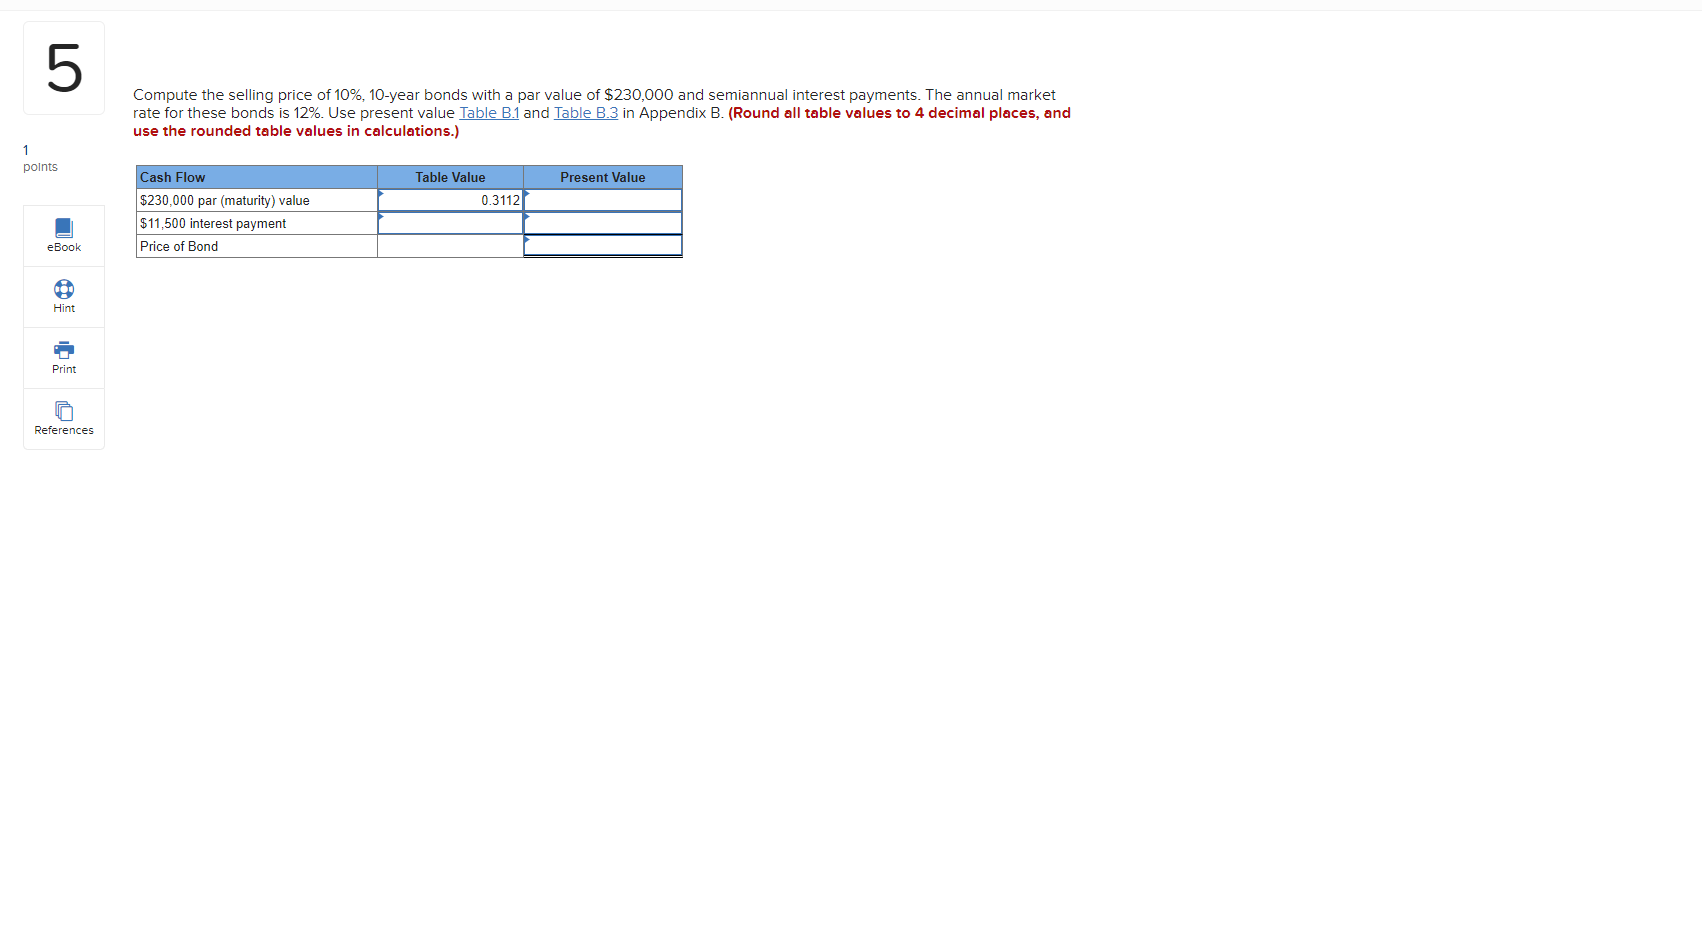The width and height of the screenshot is (1702, 944).
Task: Open the Print option
Action: [x=63, y=357]
